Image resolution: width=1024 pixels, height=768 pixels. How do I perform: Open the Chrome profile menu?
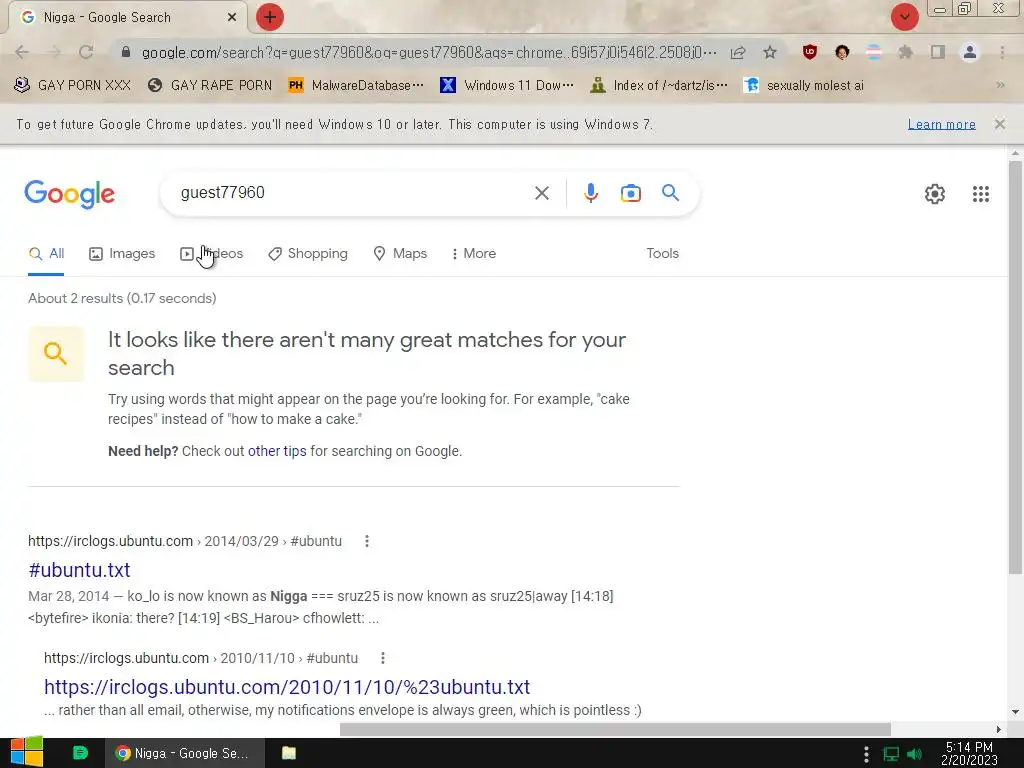(x=970, y=52)
